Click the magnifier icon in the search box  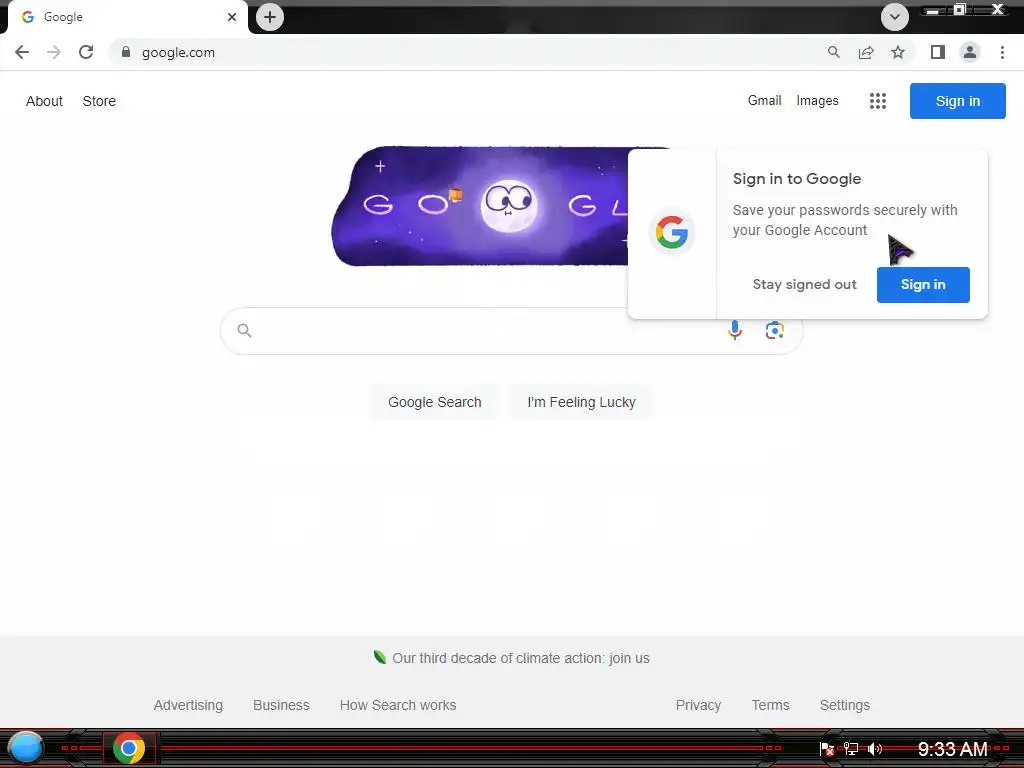tap(244, 330)
